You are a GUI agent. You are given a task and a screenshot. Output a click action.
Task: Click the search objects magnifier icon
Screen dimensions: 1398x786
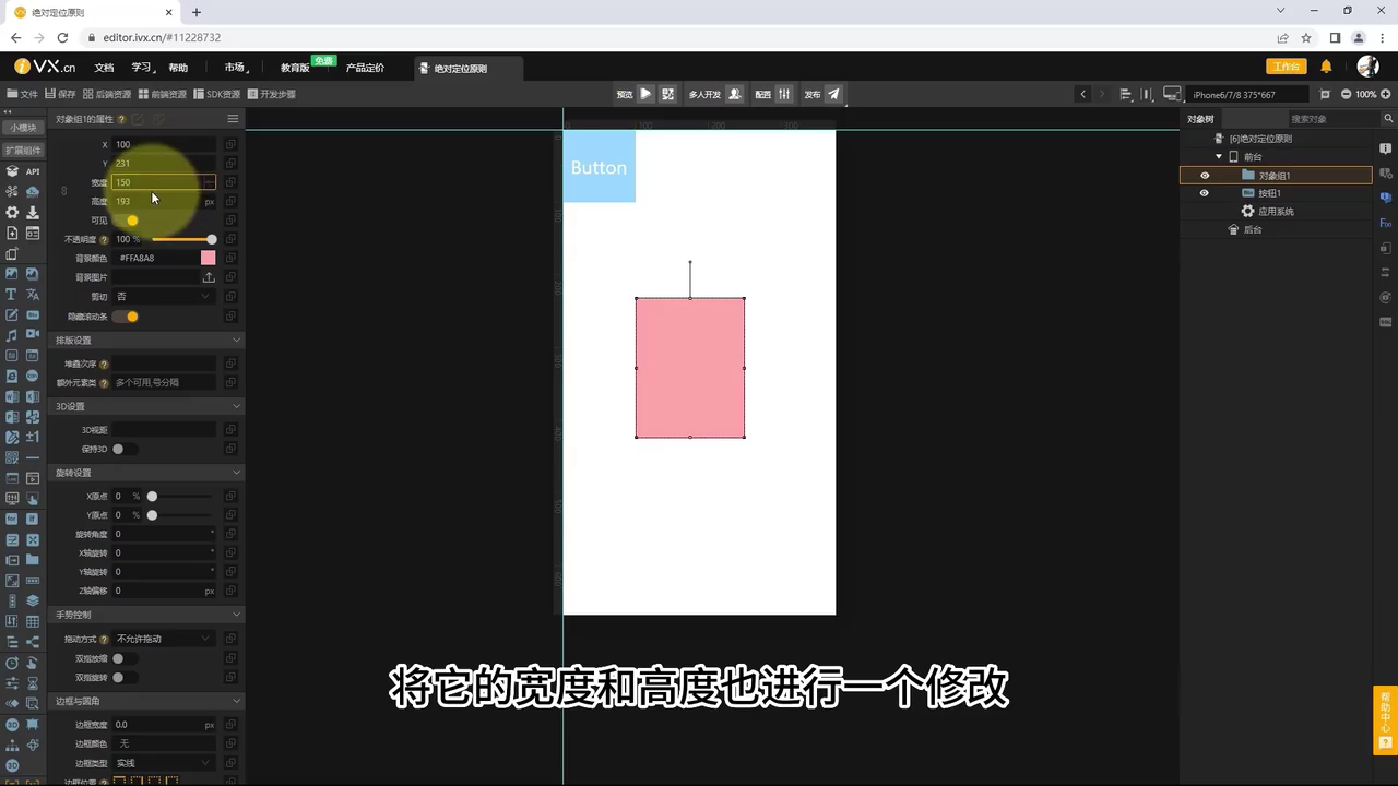(x=1388, y=119)
